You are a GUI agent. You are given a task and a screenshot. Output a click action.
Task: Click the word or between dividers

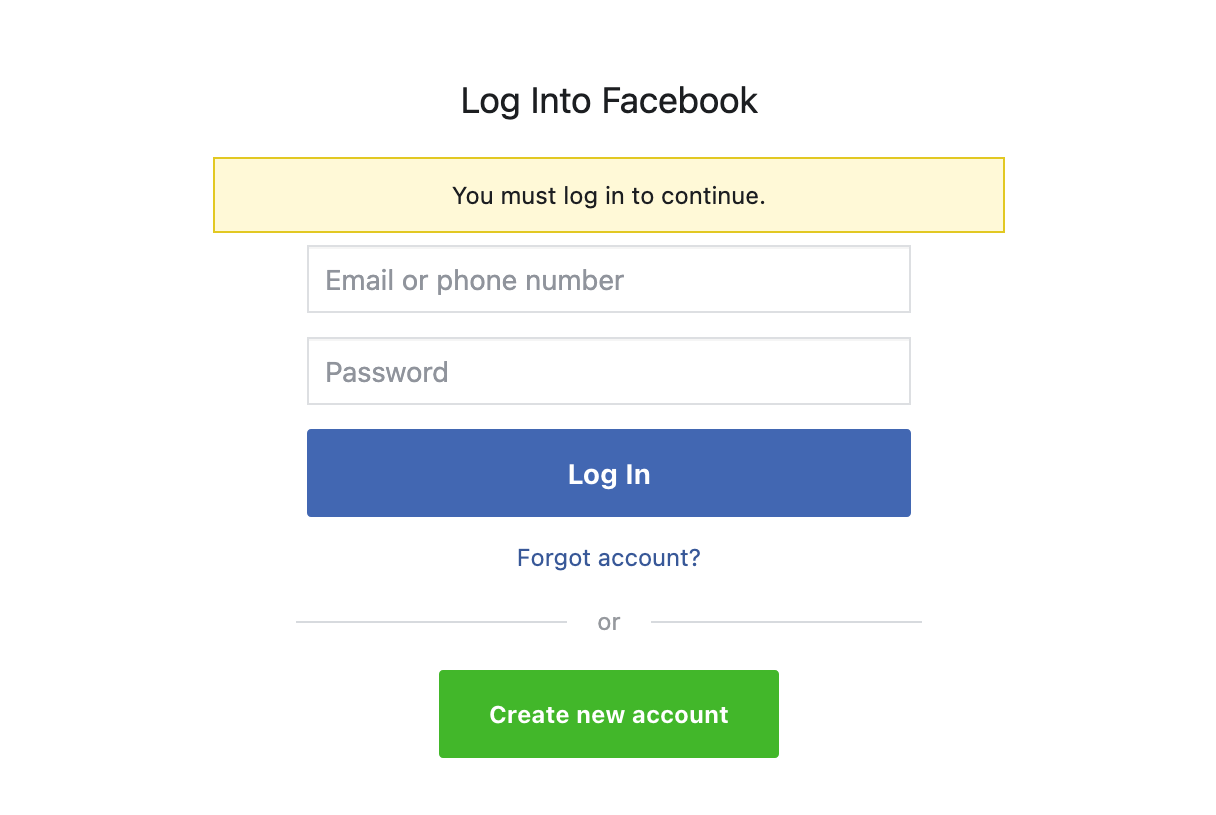click(x=608, y=621)
